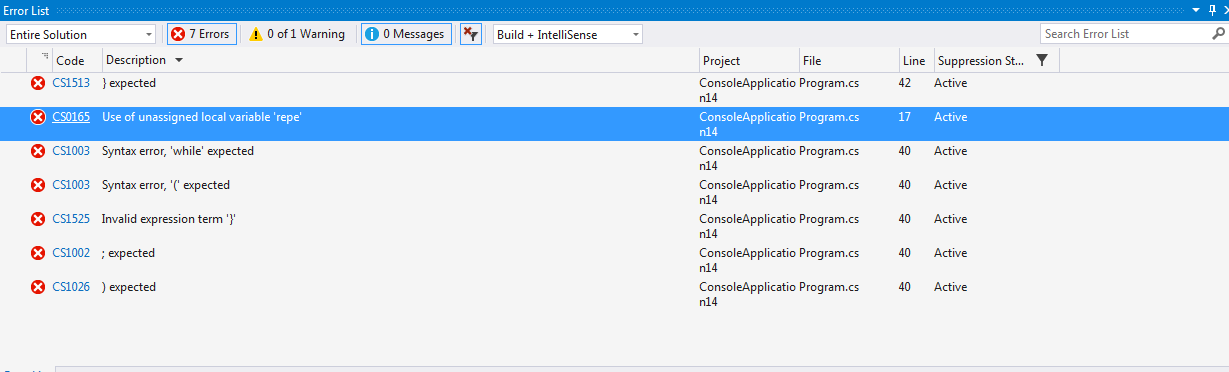Select the ') expected' error description
Screen dimensions: 1229x372
click(129, 287)
